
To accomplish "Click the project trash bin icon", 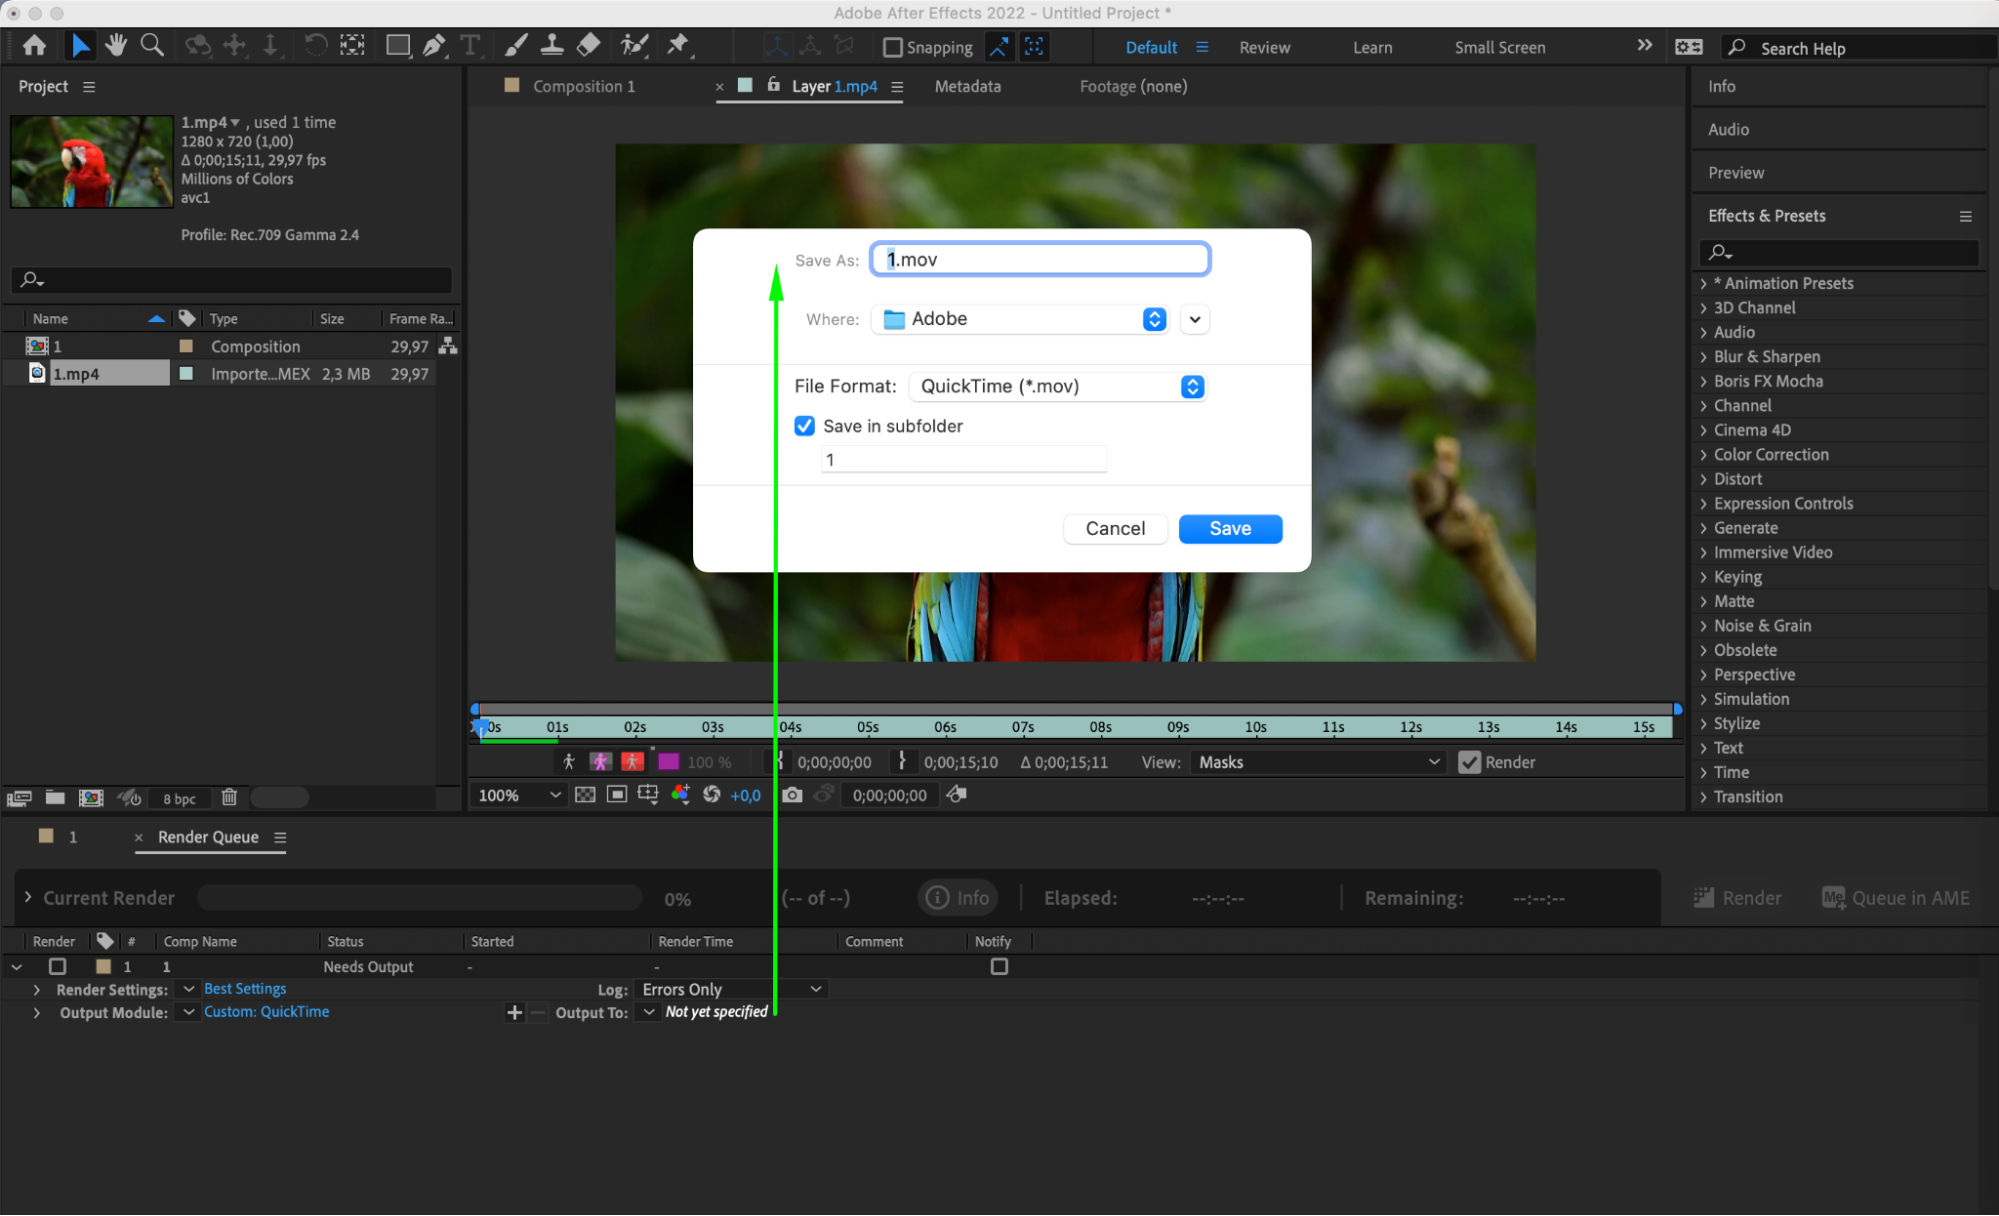I will 229,797.
